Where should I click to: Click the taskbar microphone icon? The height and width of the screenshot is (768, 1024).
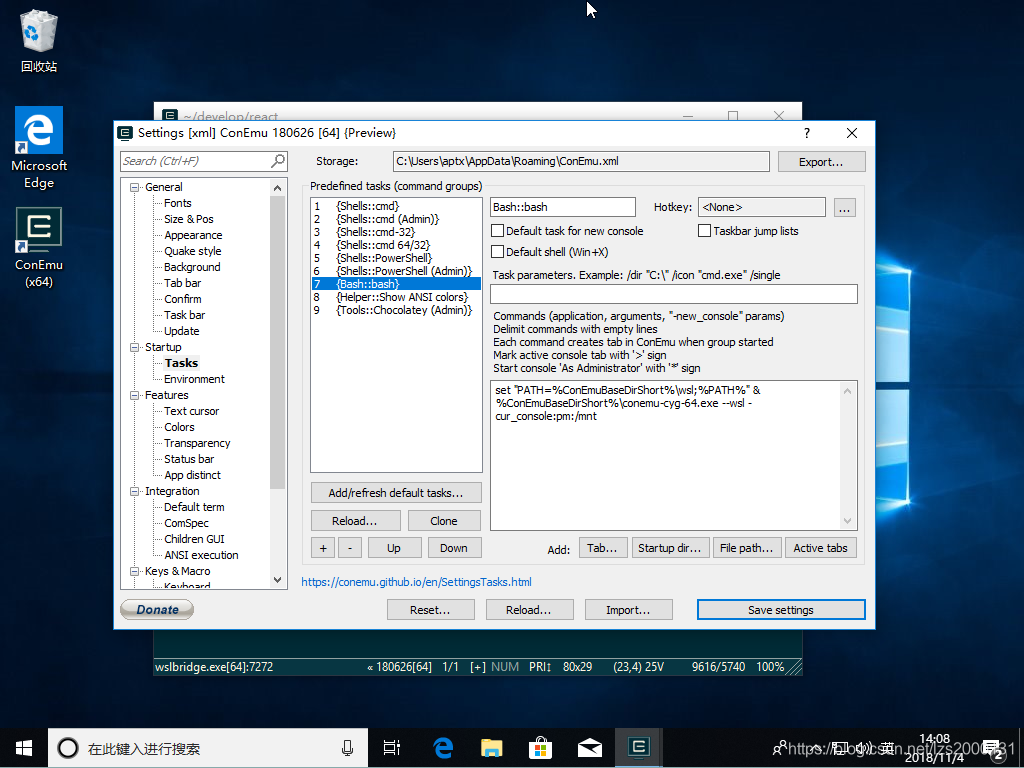347,748
